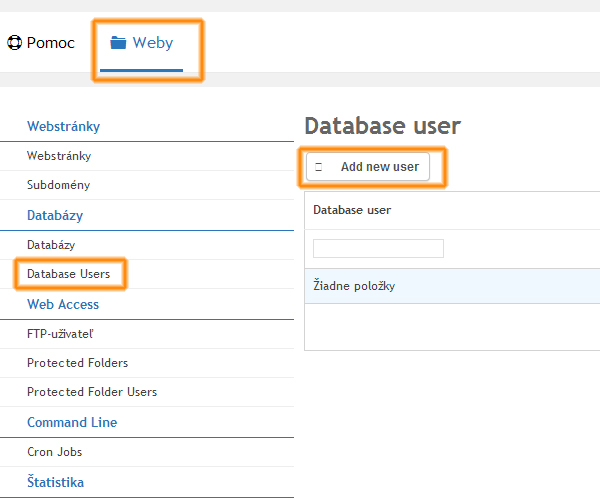This screenshot has height=500, width=600.
Task: Open Protected Folder Users page
Action: pos(92,392)
